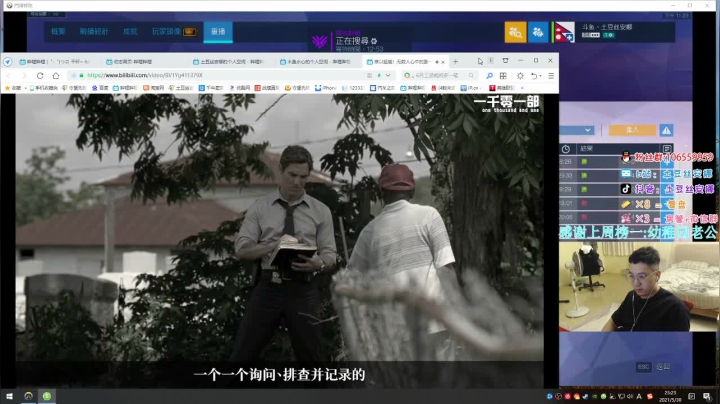Image resolution: width=720 pixels, height=404 pixels.
Task: Switch to the fourth 个人空间 browser tab
Action: [317, 62]
